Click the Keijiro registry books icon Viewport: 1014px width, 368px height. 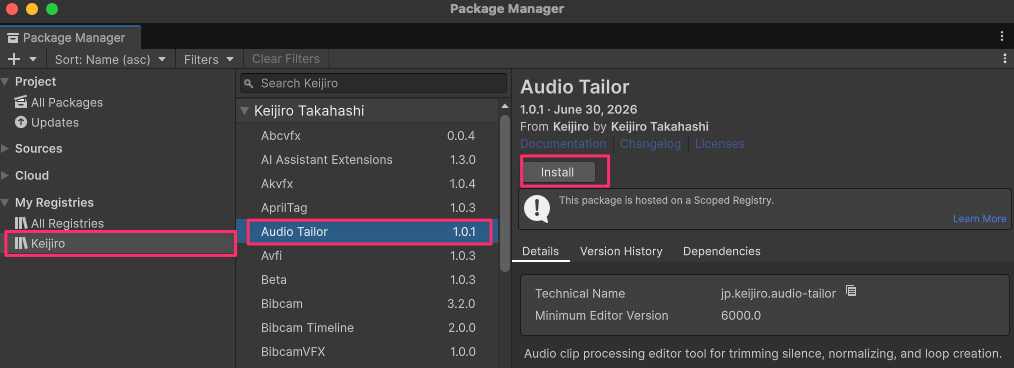click(21, 244)
